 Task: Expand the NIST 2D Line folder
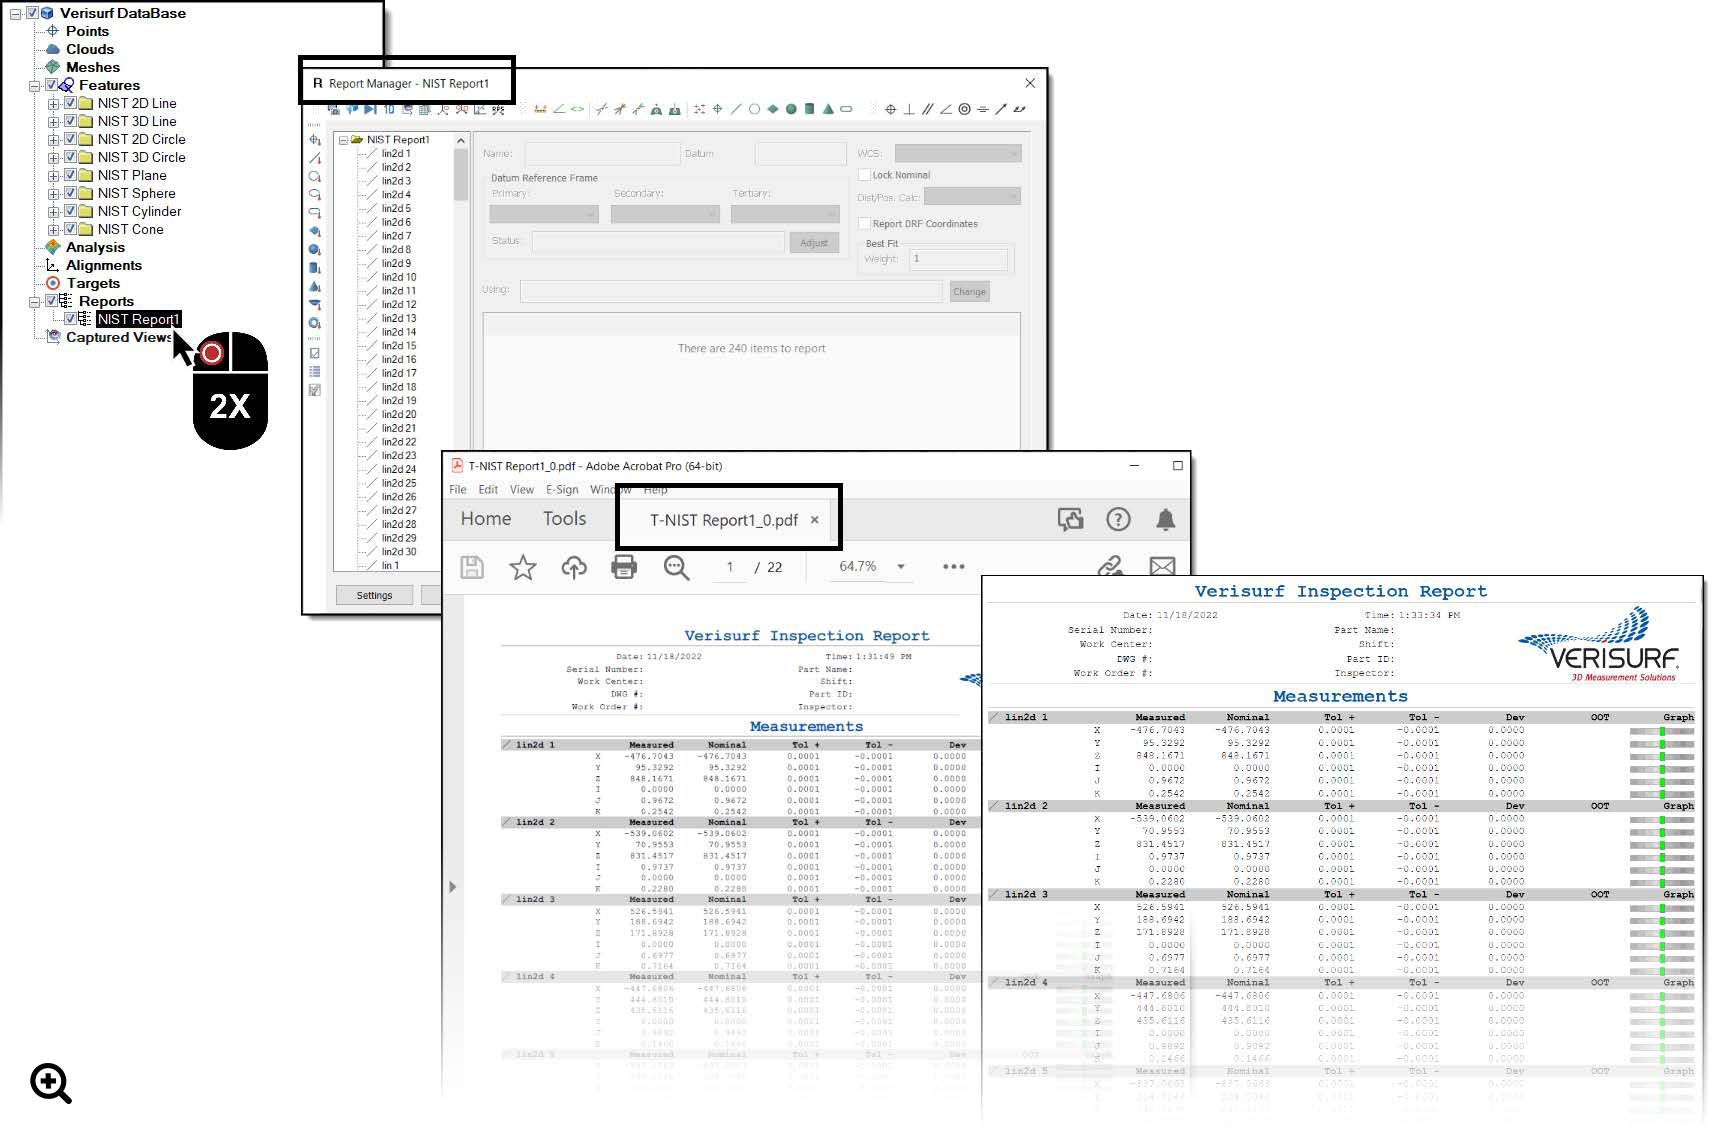point(53,103)
